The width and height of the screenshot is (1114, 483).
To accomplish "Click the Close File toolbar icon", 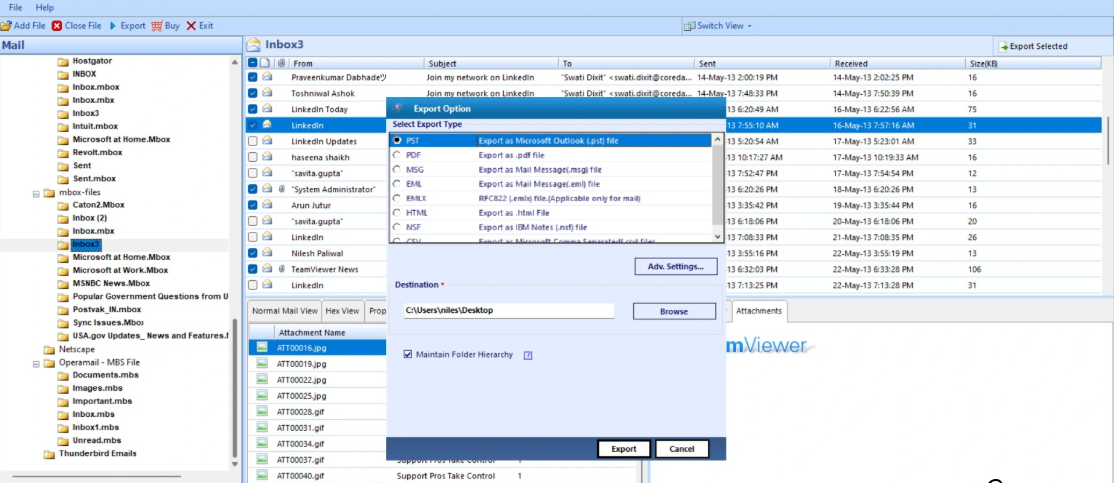I will (x=57, y=26).
